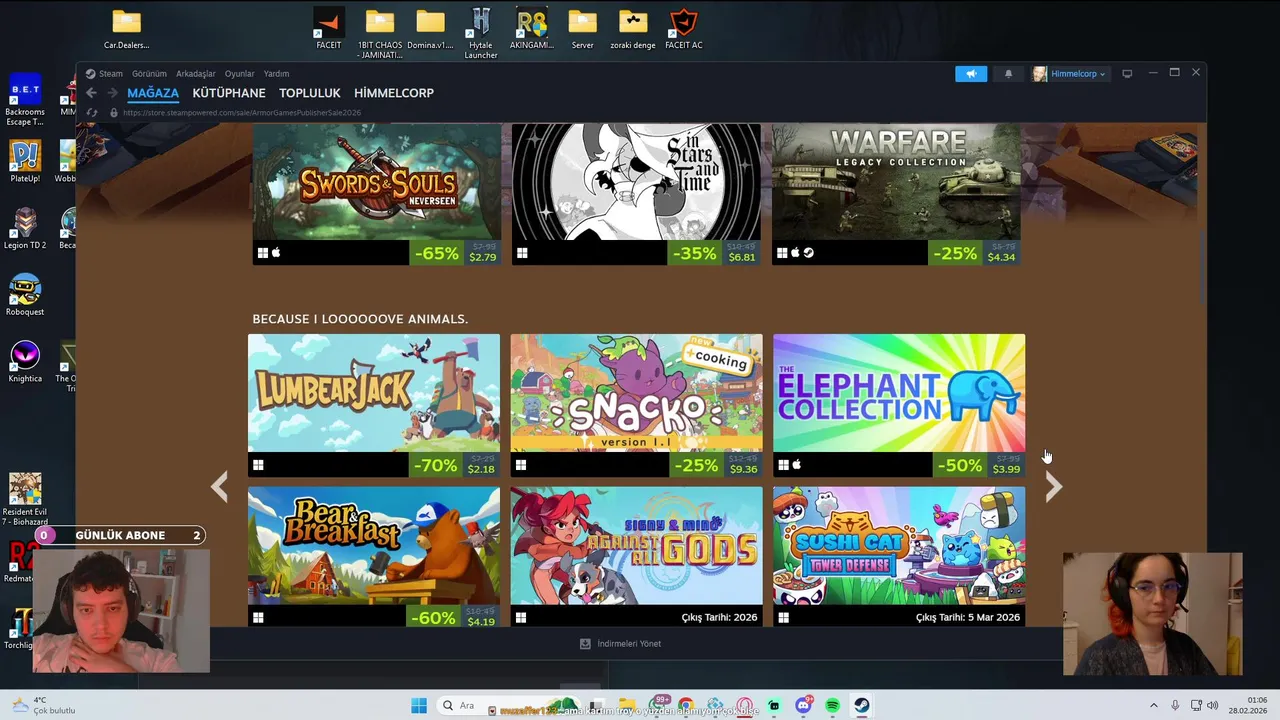Open zoraki denge folder on desktop
The height and width of the screenshot is (720, 1280).
pyautogui.click(x=632, y=28)
